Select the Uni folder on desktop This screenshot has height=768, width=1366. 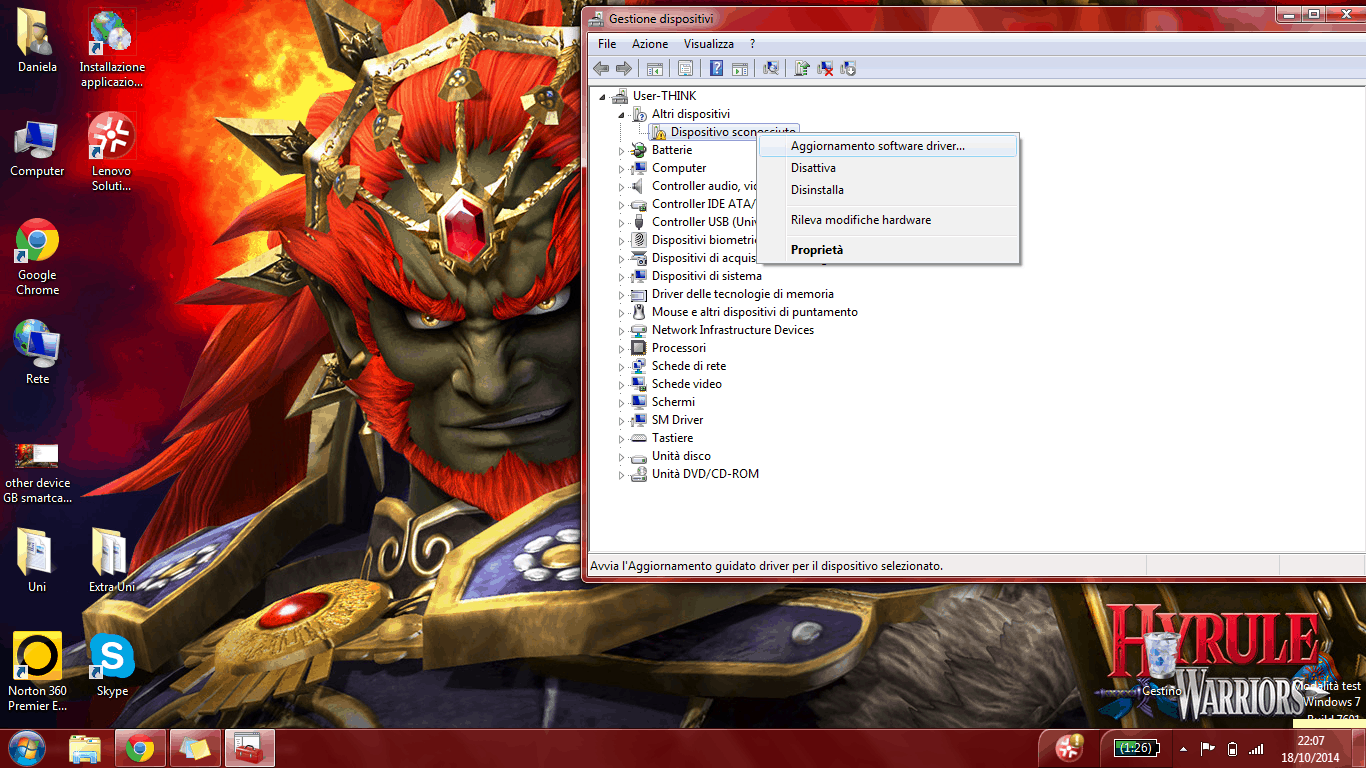pos(38,560)
